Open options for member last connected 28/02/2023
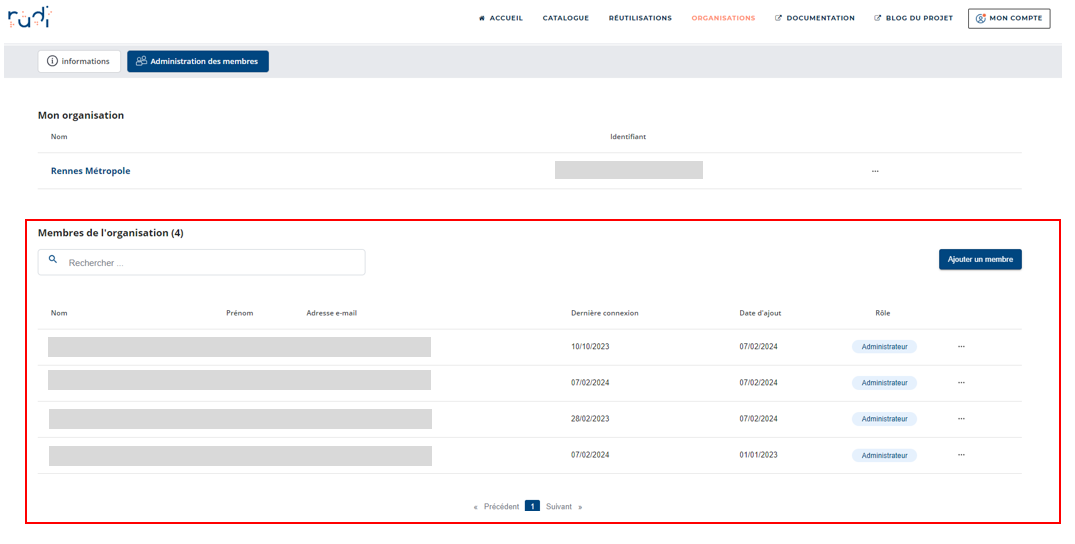1075x544 pixels. click(x=961, y=418)
